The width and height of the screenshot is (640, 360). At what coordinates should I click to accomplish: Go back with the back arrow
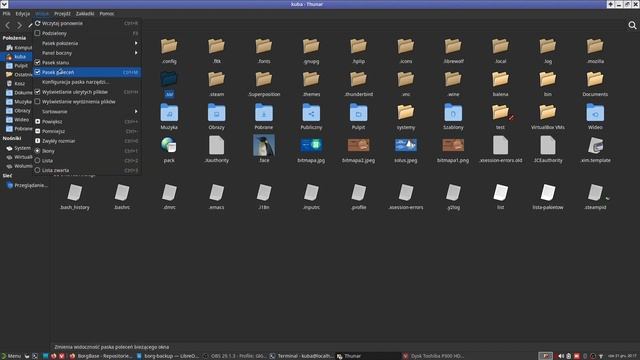(x=7, y=25)
